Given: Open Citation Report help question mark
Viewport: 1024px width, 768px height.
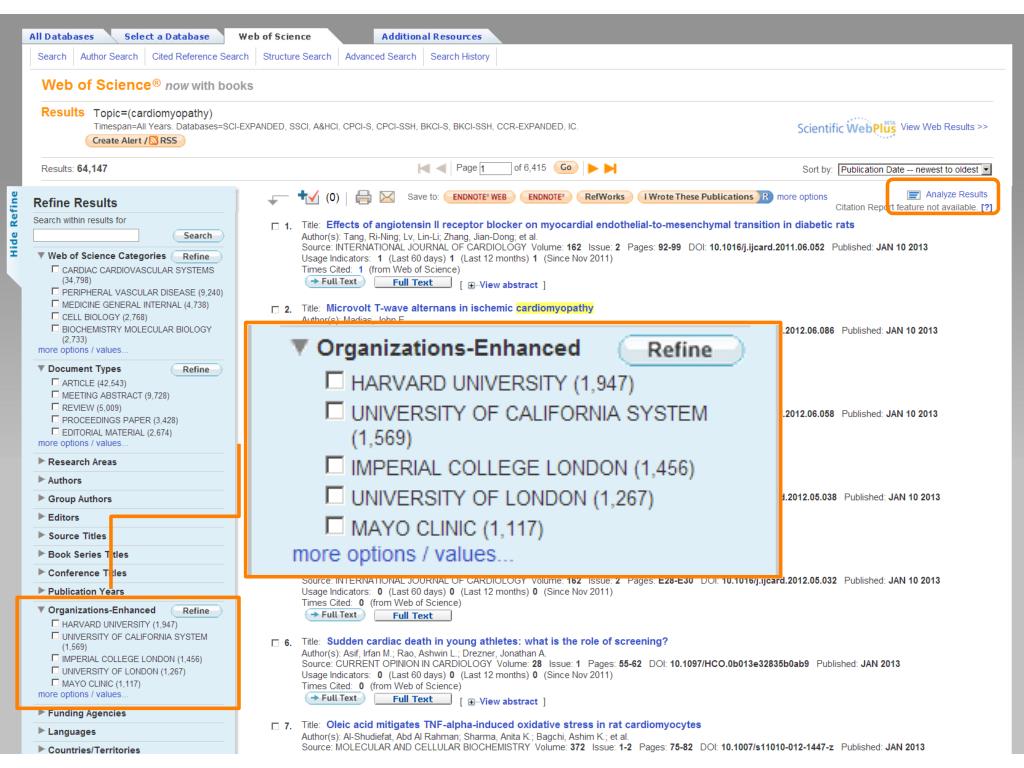Looking at the screenshot, I should coord(986,208).
